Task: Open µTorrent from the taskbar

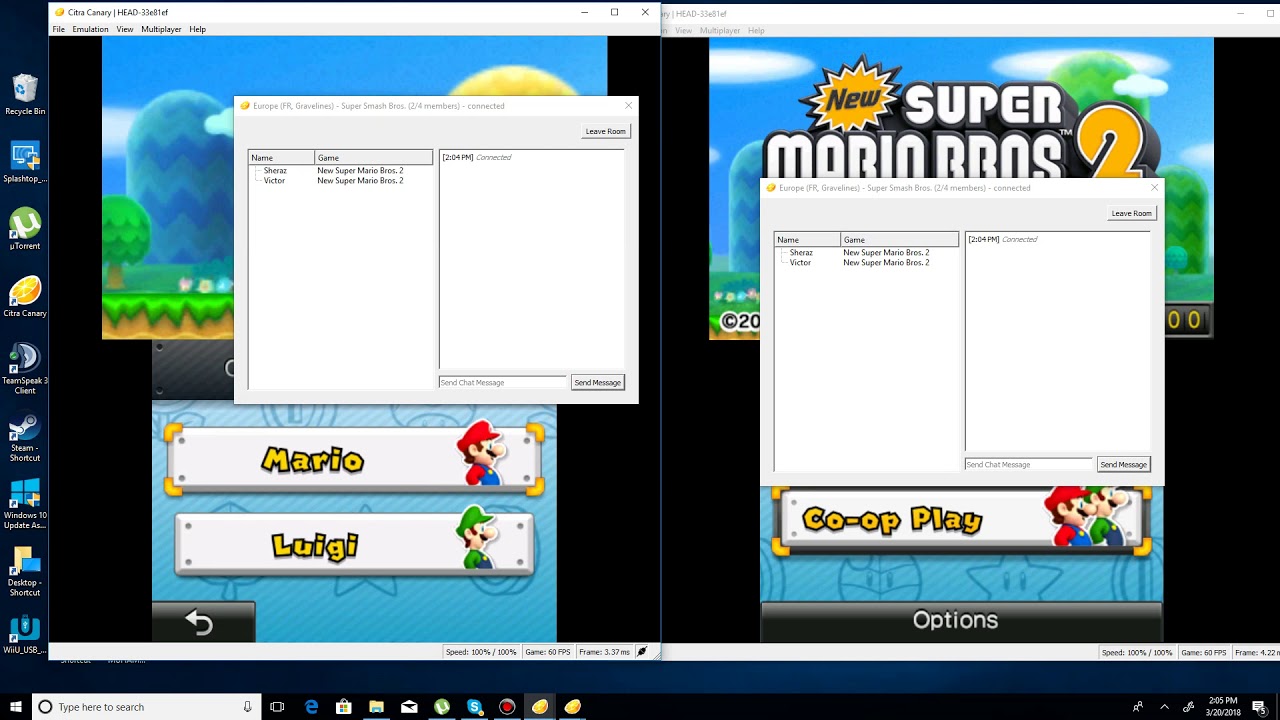Action: pos(442,707)
